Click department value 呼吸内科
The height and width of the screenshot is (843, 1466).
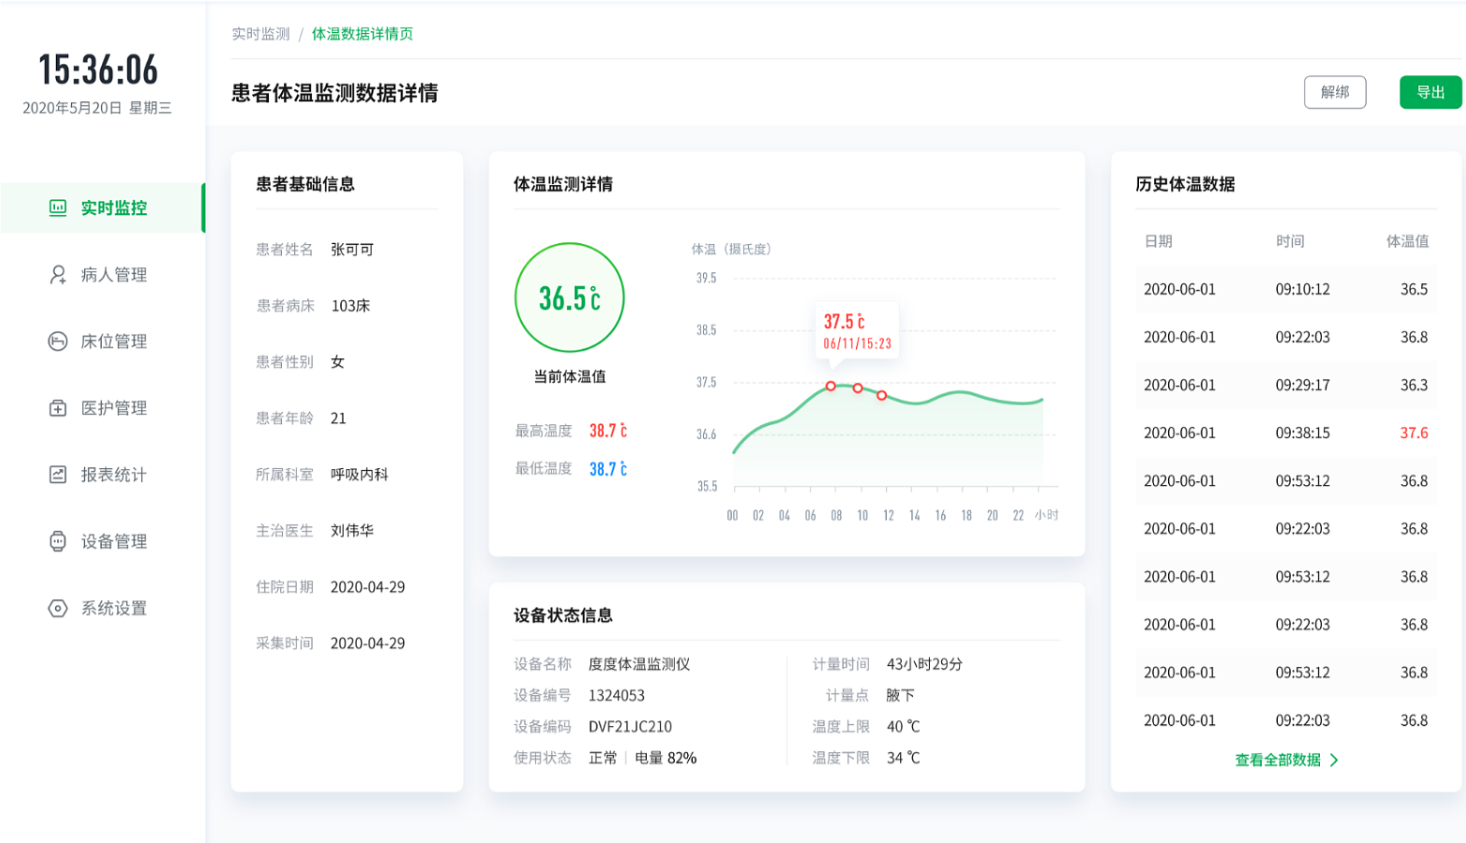click(x=360, y=474)
